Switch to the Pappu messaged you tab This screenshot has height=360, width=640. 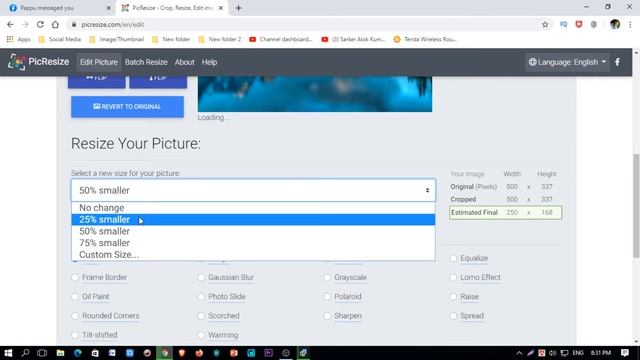(60, 8)
